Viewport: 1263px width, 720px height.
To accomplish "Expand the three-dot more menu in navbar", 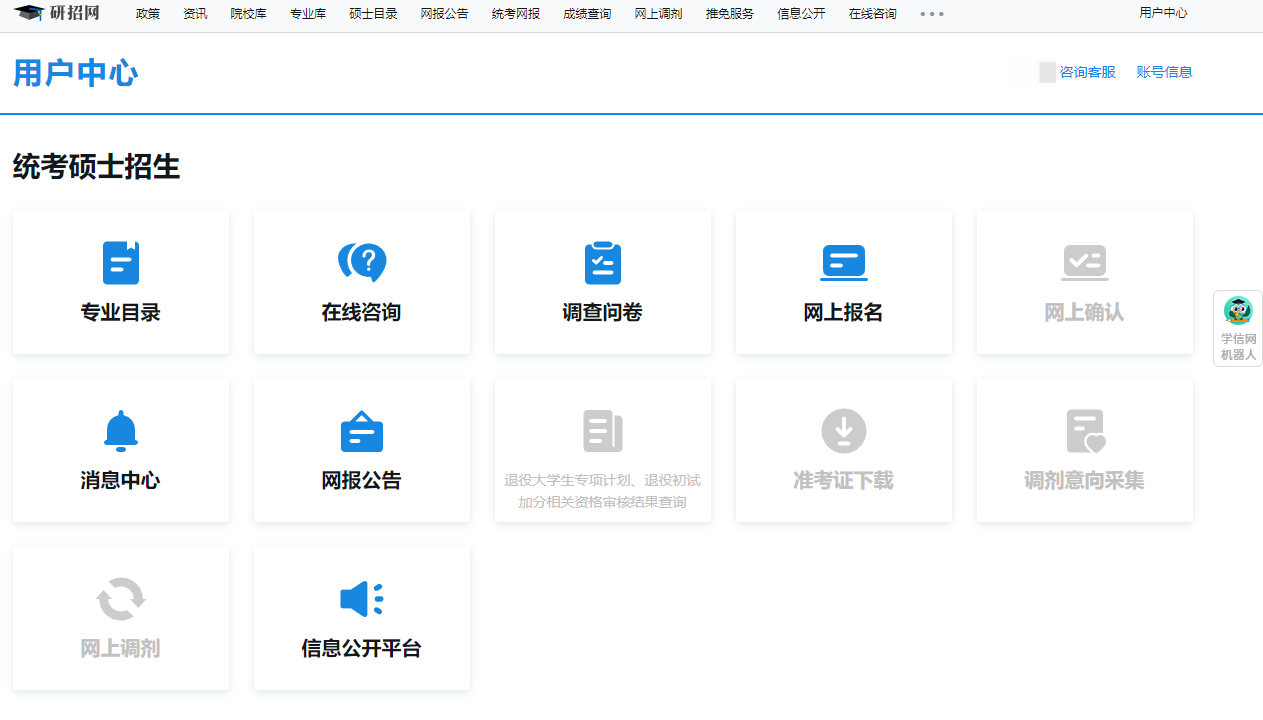I will (932, 14).
